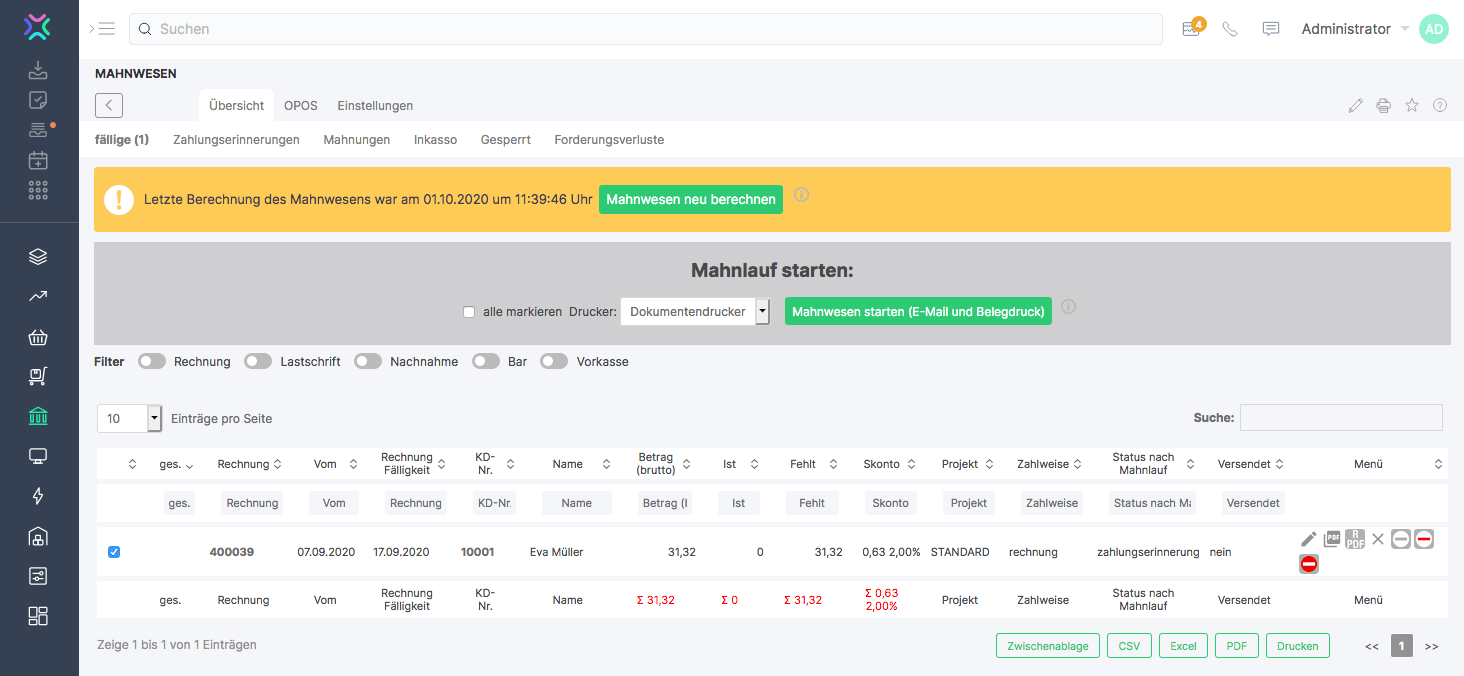Click the back arrow button under Mahnwesen
1464x676 pixels.
[109, 105]
